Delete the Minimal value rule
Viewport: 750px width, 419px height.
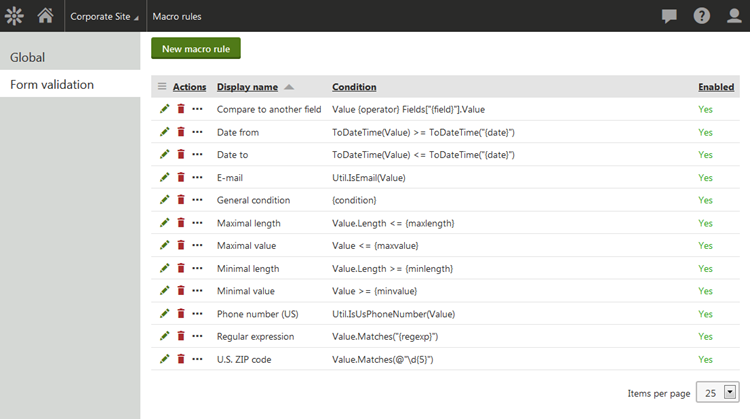coord(181,291)
